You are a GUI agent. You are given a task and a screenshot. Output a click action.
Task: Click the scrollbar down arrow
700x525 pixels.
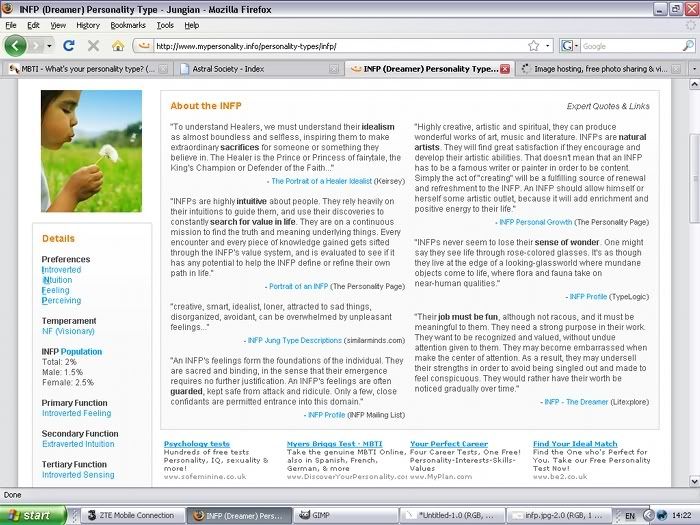(x=694, y=481)
